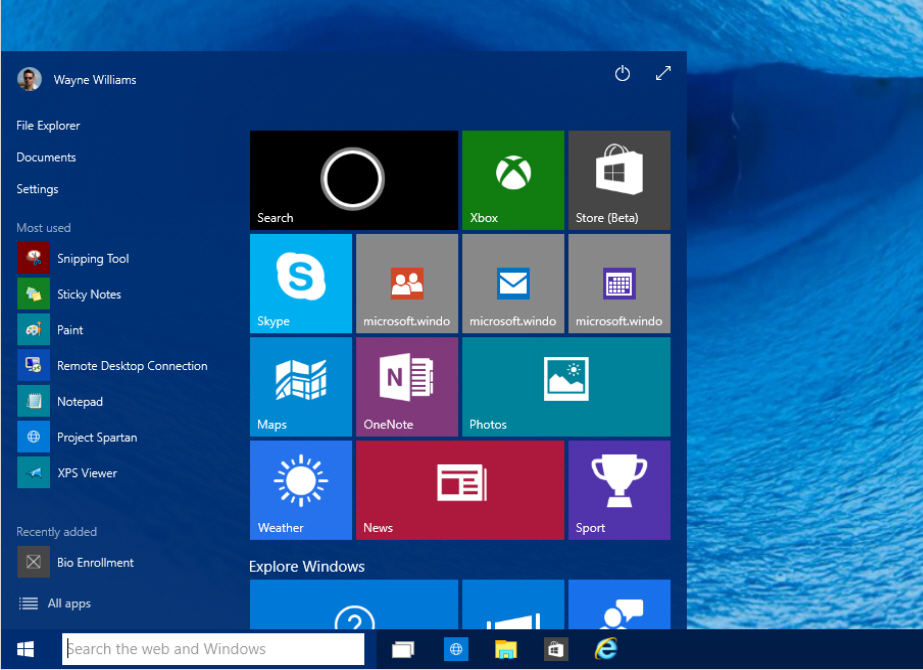
Task: Show All apps list
Action: (x=54, y=603)
